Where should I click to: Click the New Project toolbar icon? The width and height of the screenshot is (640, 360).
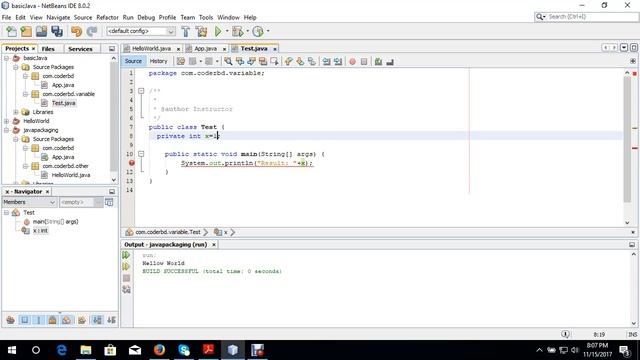tap(26, 31)
